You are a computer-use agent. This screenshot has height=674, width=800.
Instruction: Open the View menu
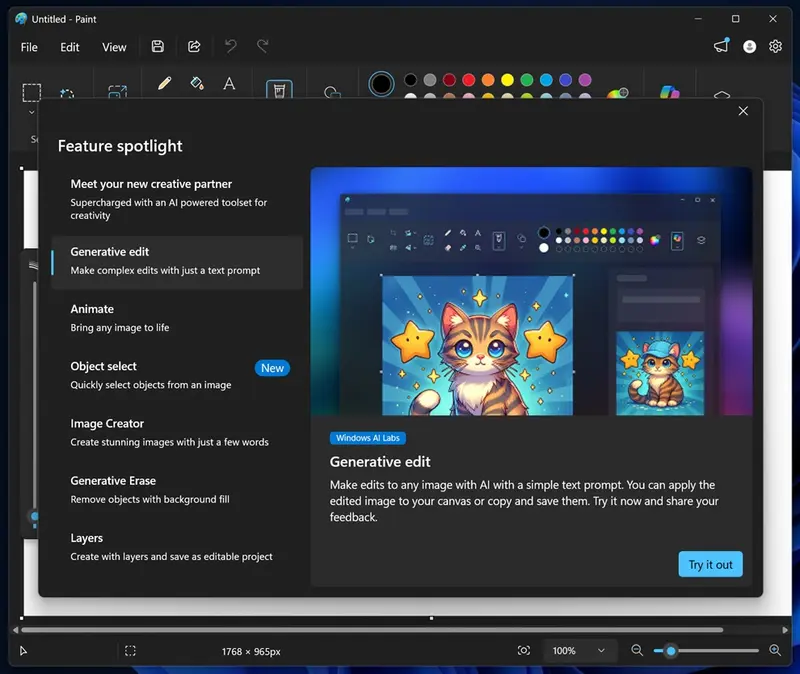(x=114, y=47)
